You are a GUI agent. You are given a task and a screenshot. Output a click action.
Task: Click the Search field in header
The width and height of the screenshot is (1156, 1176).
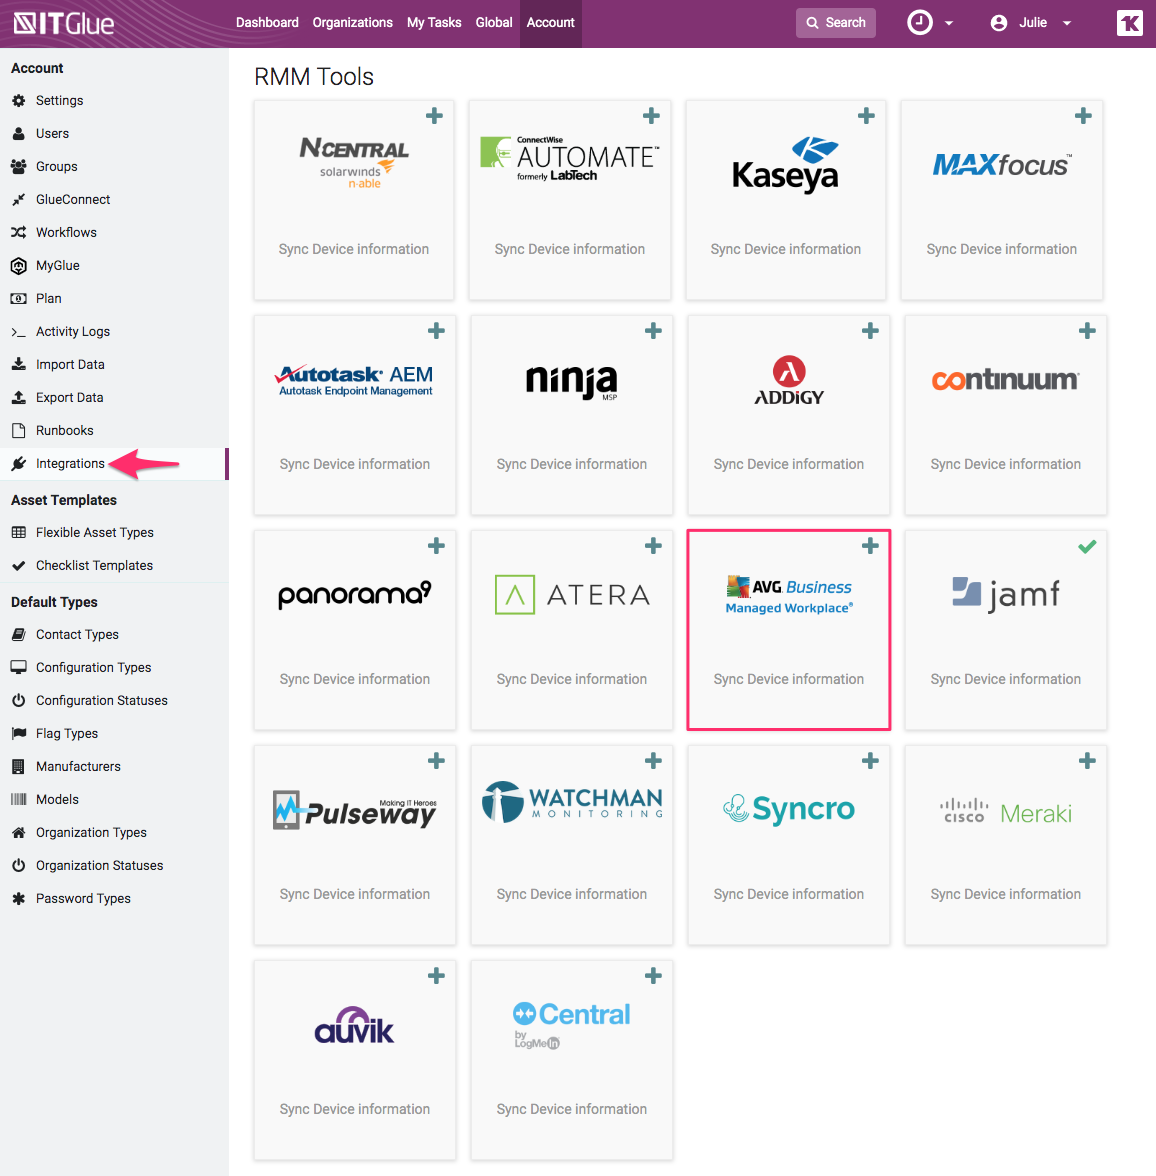836,22
